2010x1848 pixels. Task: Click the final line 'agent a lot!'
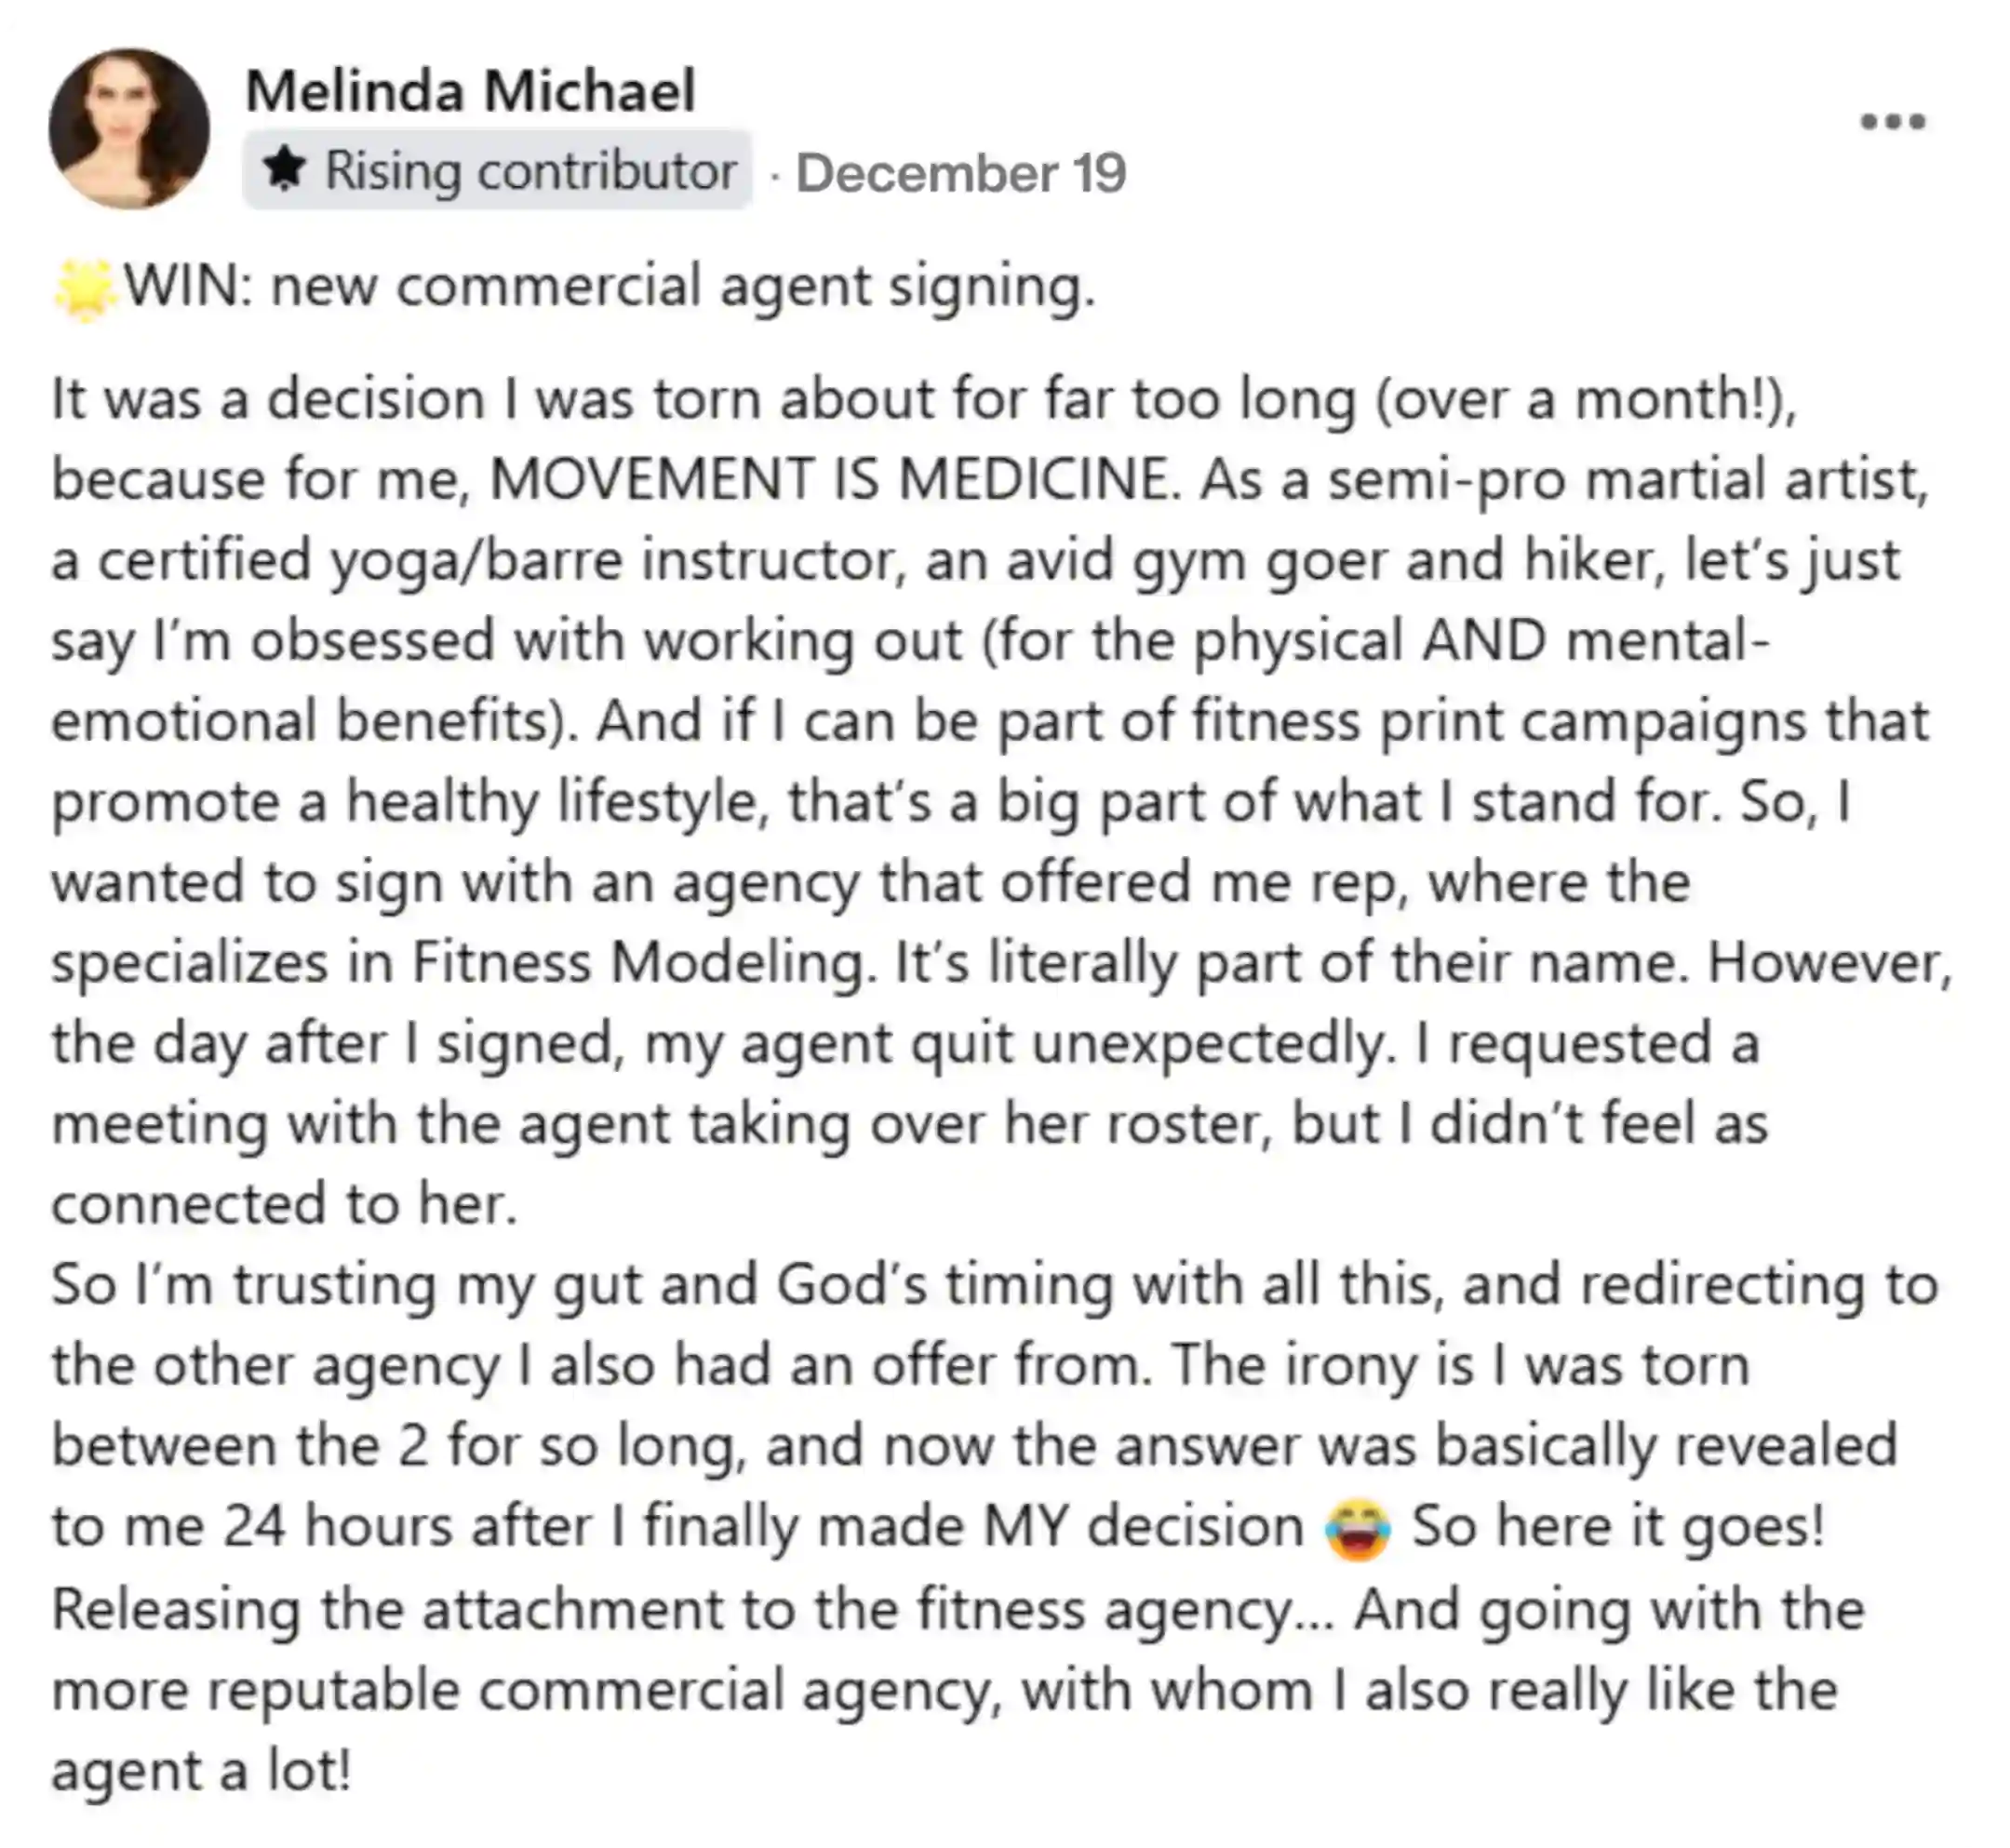click(x=202, y=1772)
